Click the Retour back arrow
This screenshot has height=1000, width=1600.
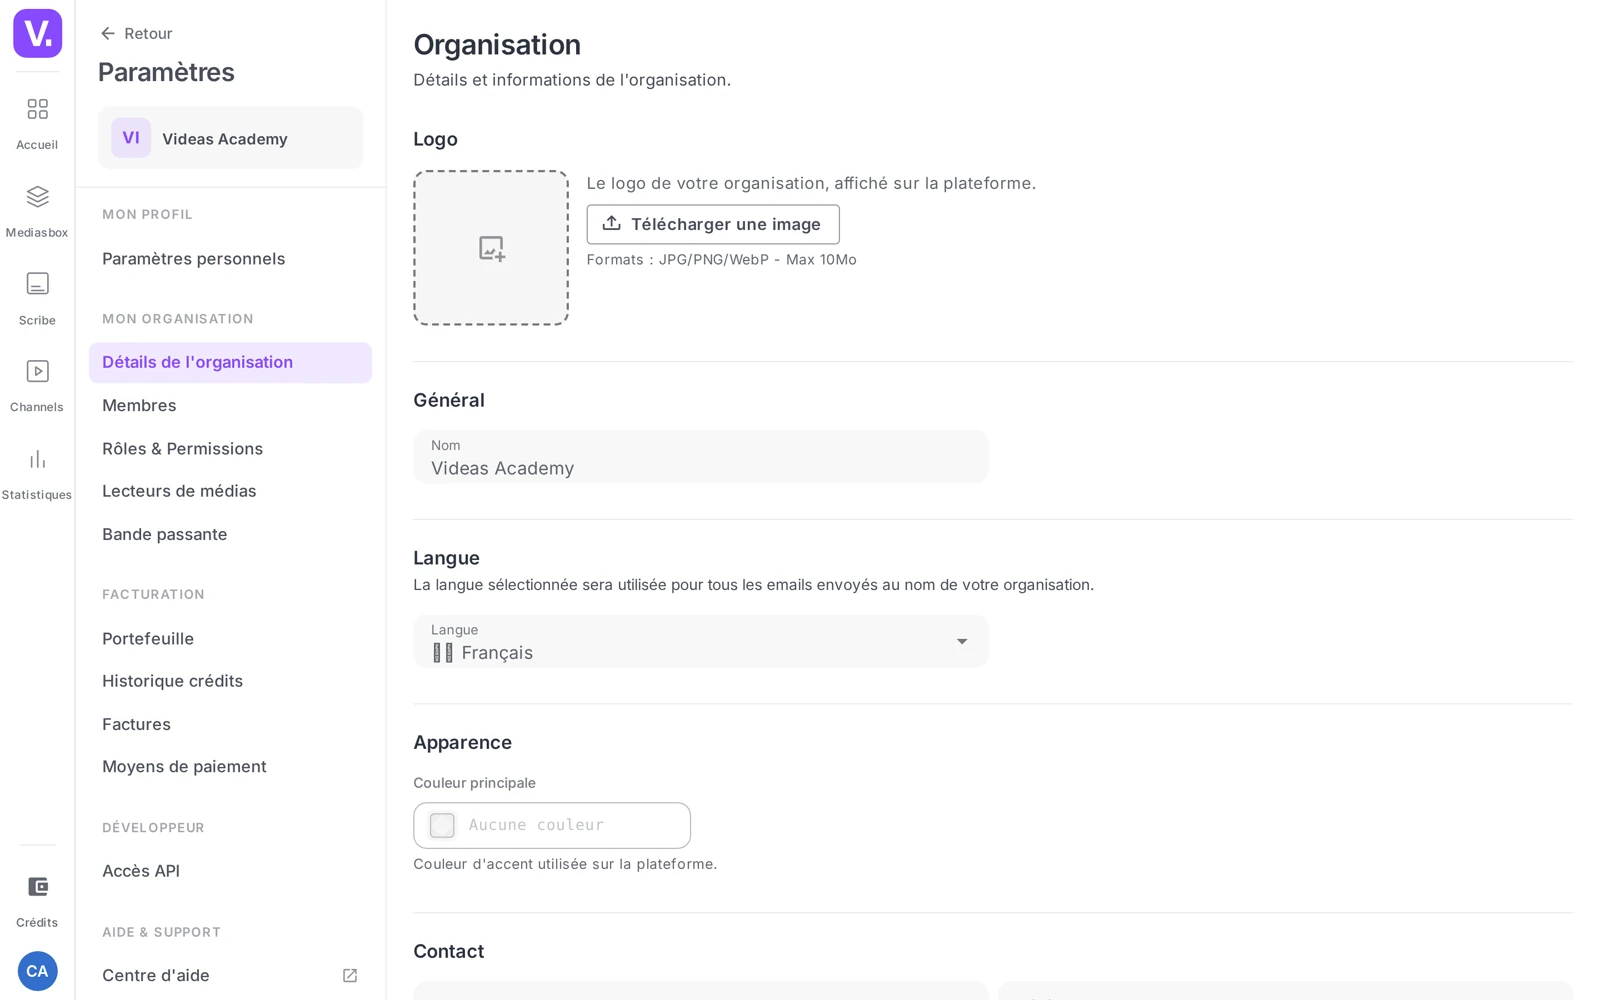[108, 33]
